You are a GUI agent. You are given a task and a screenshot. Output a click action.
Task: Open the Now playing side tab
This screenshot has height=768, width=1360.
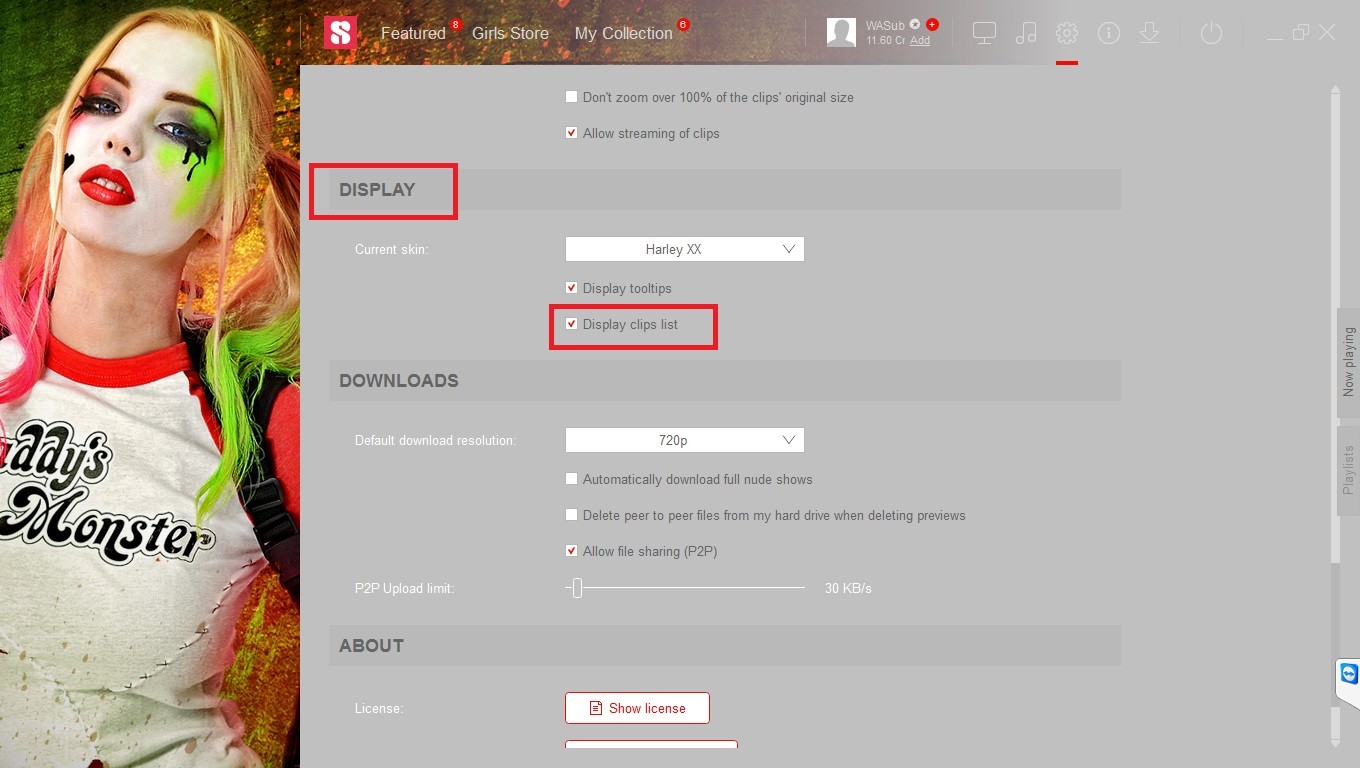[1348, 362]
